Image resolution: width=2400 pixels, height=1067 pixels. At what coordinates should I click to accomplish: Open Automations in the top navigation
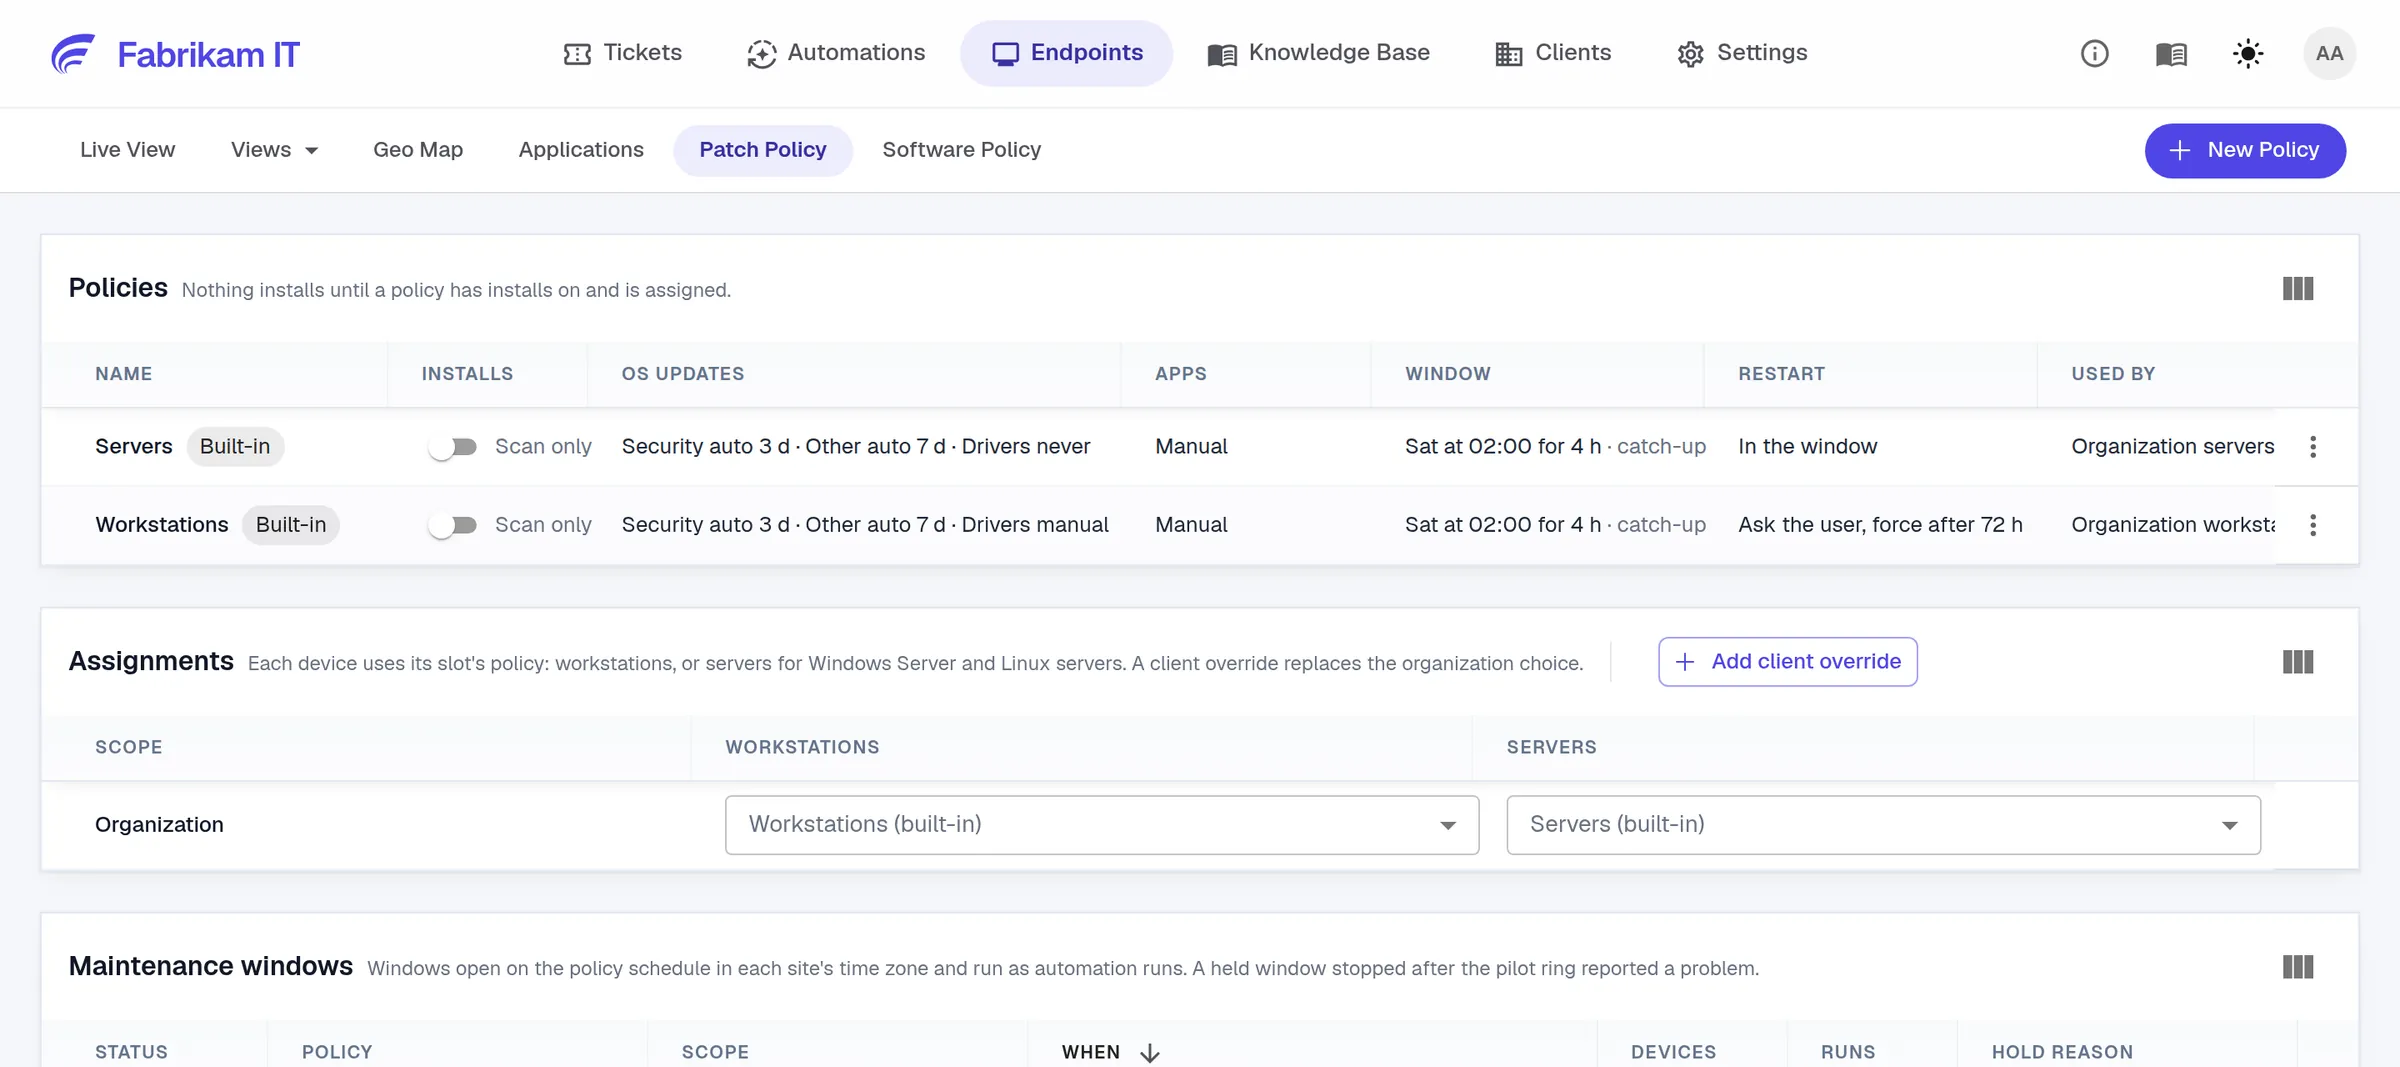[836, 53]
